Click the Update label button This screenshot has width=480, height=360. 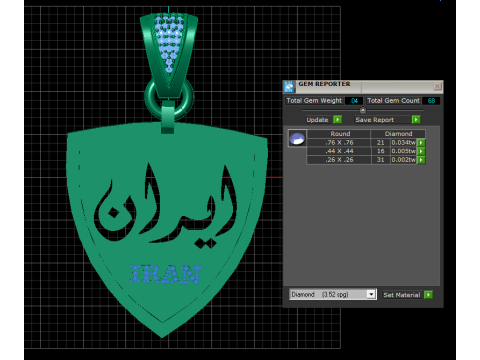317,120
